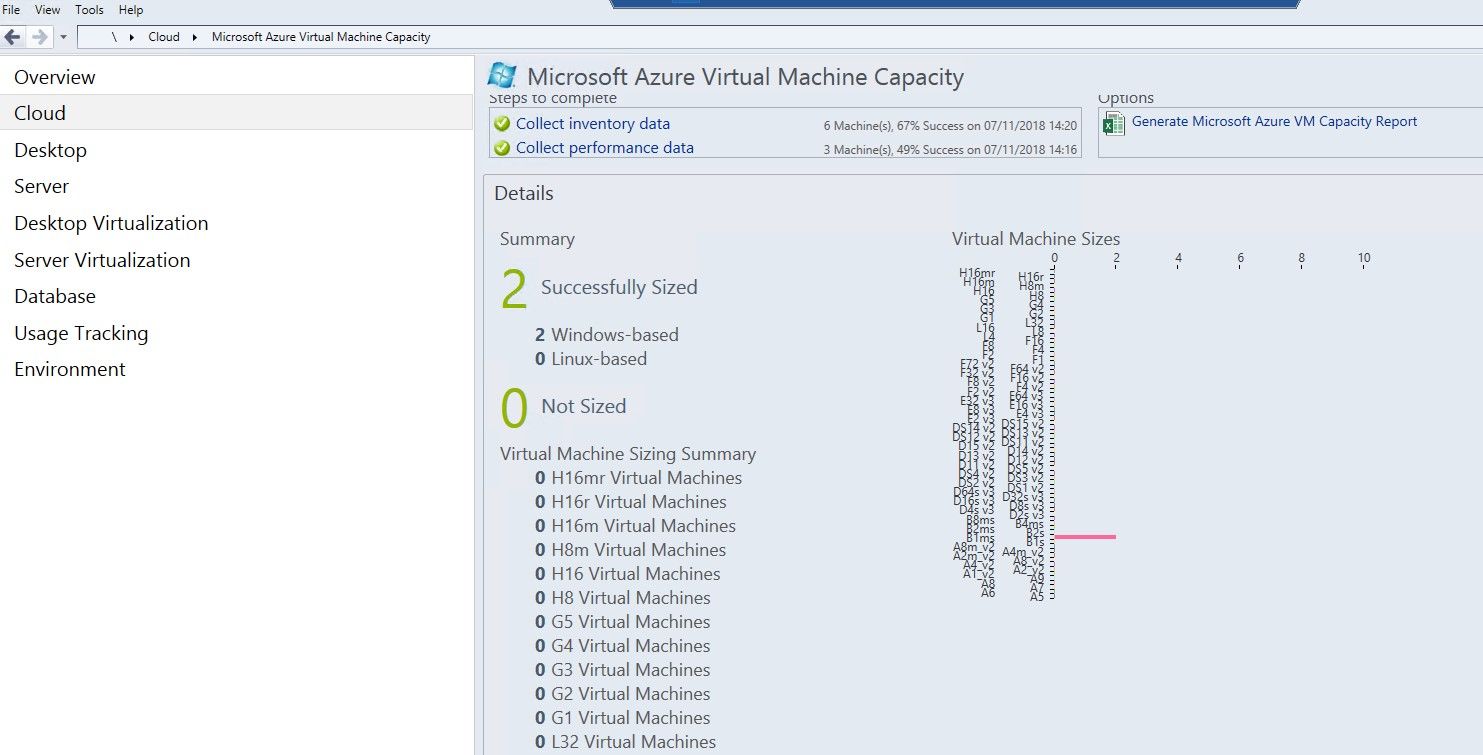Image resolution: width=1483 pixels, height=755 pixels.
Task: Click '0 H8 Virtual Machines' row
Action: (x=623, y=598)
